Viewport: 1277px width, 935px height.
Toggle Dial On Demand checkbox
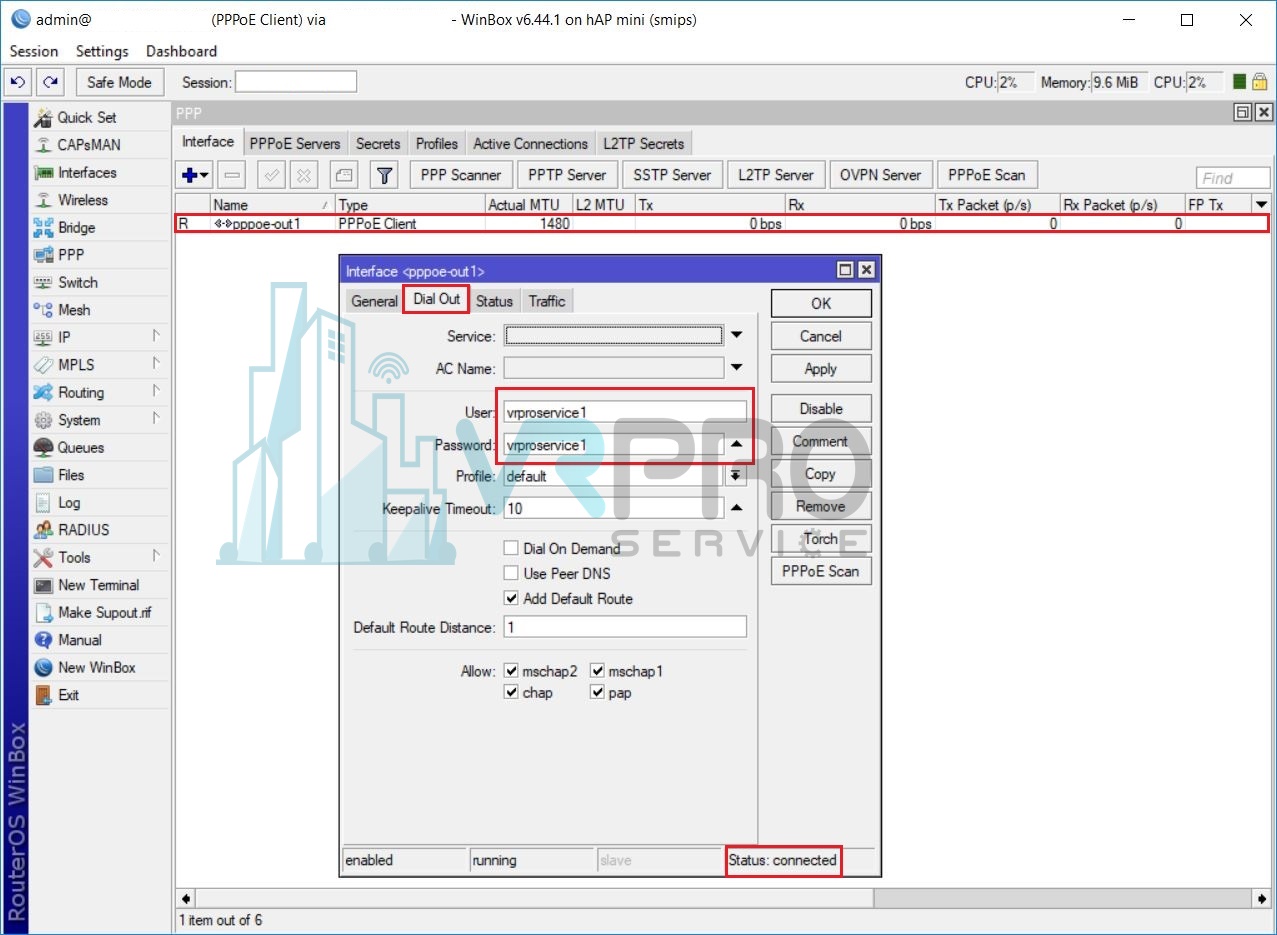coord(511,548)
